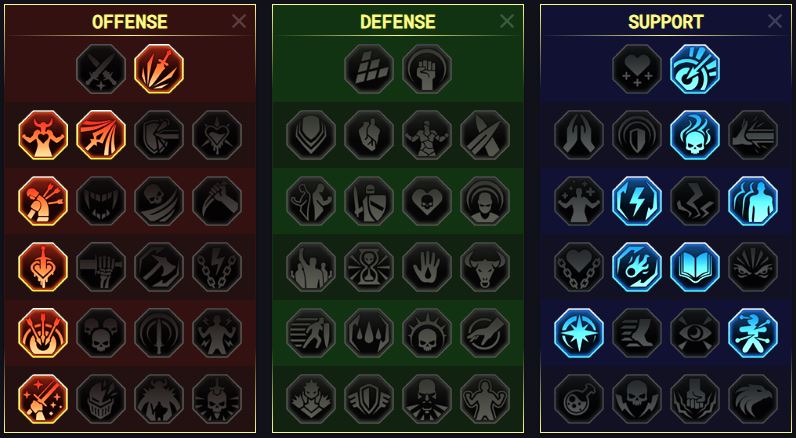
Task: Click the hourglass mastery in Defense tree
Action: [x=369, y=267]
